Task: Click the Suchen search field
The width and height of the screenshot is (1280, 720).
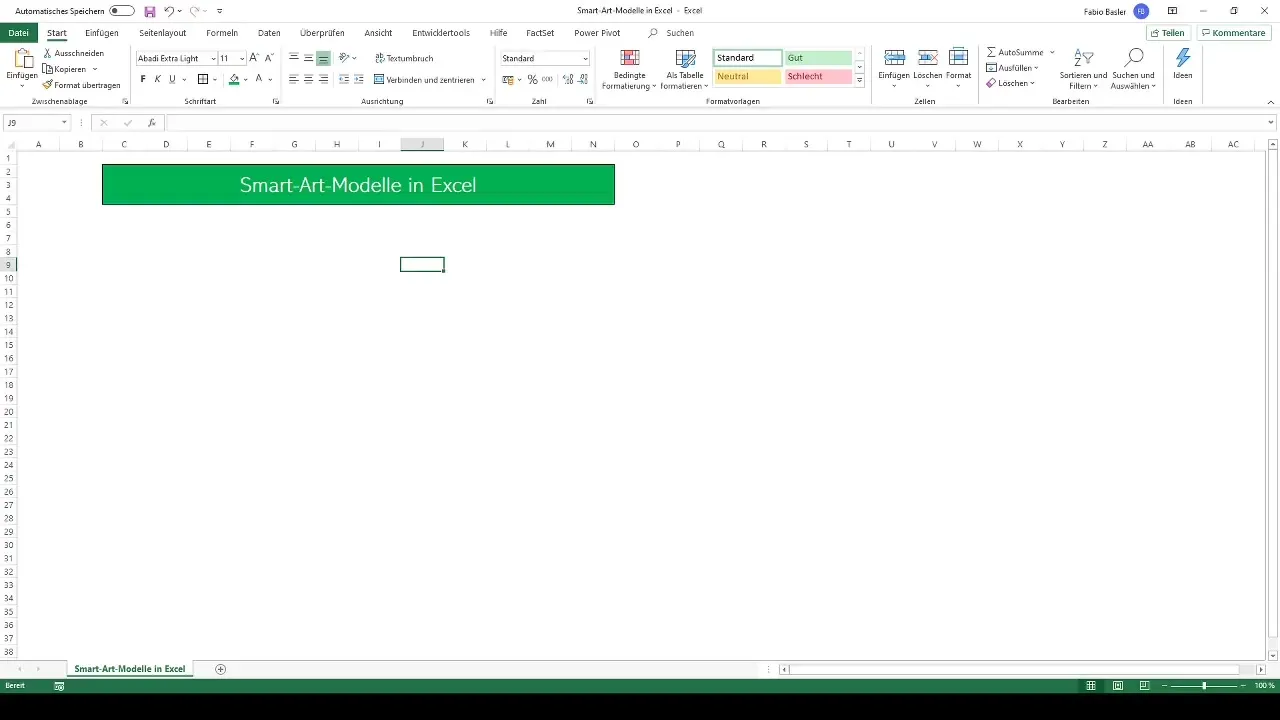Action: pos(680,33)
